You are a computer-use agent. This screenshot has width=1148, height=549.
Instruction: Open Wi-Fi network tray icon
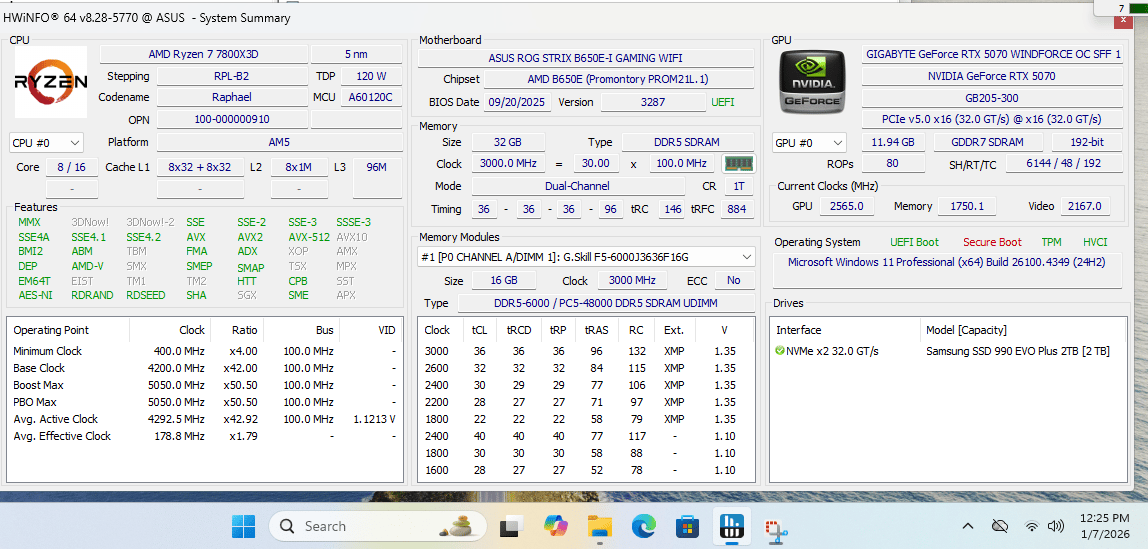click(1032, 526)
